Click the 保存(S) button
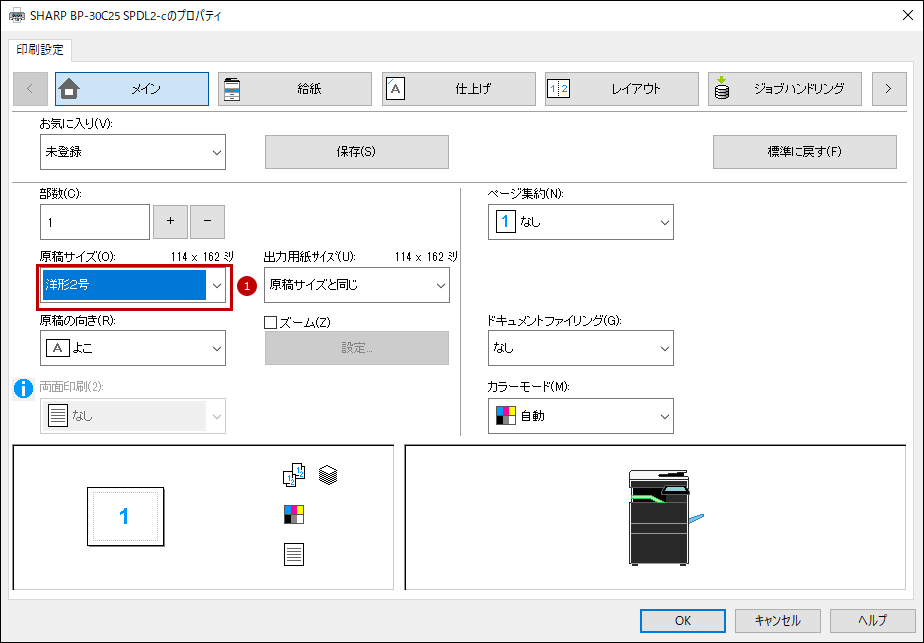The width and height of the screenshot is (924, 643). 357,152
